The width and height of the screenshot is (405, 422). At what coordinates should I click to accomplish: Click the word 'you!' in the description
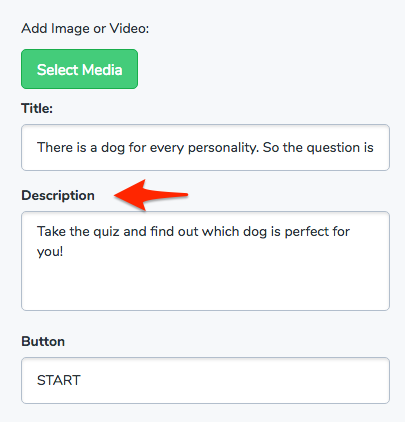coord(50,252)
